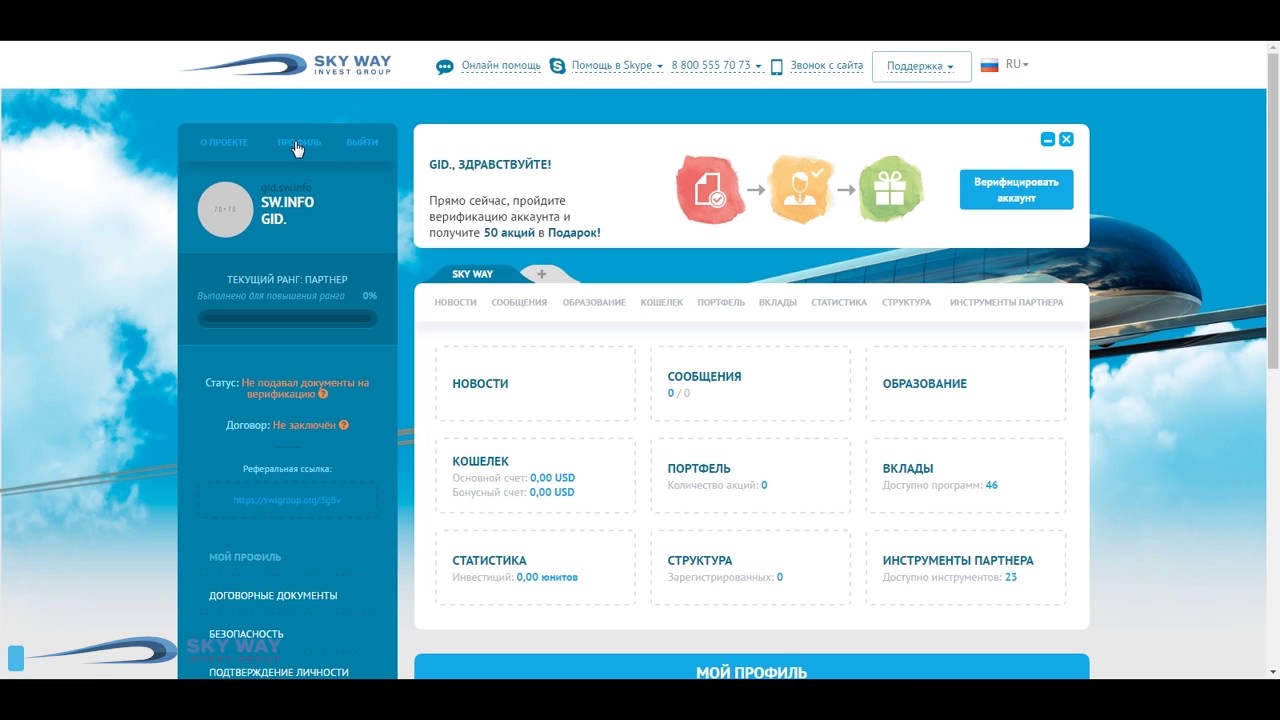Click the 'ОБРАЗОВАНИЕ' dashboard card
1280x720 pixels.
pyautogui.click(x=966, y=384)
